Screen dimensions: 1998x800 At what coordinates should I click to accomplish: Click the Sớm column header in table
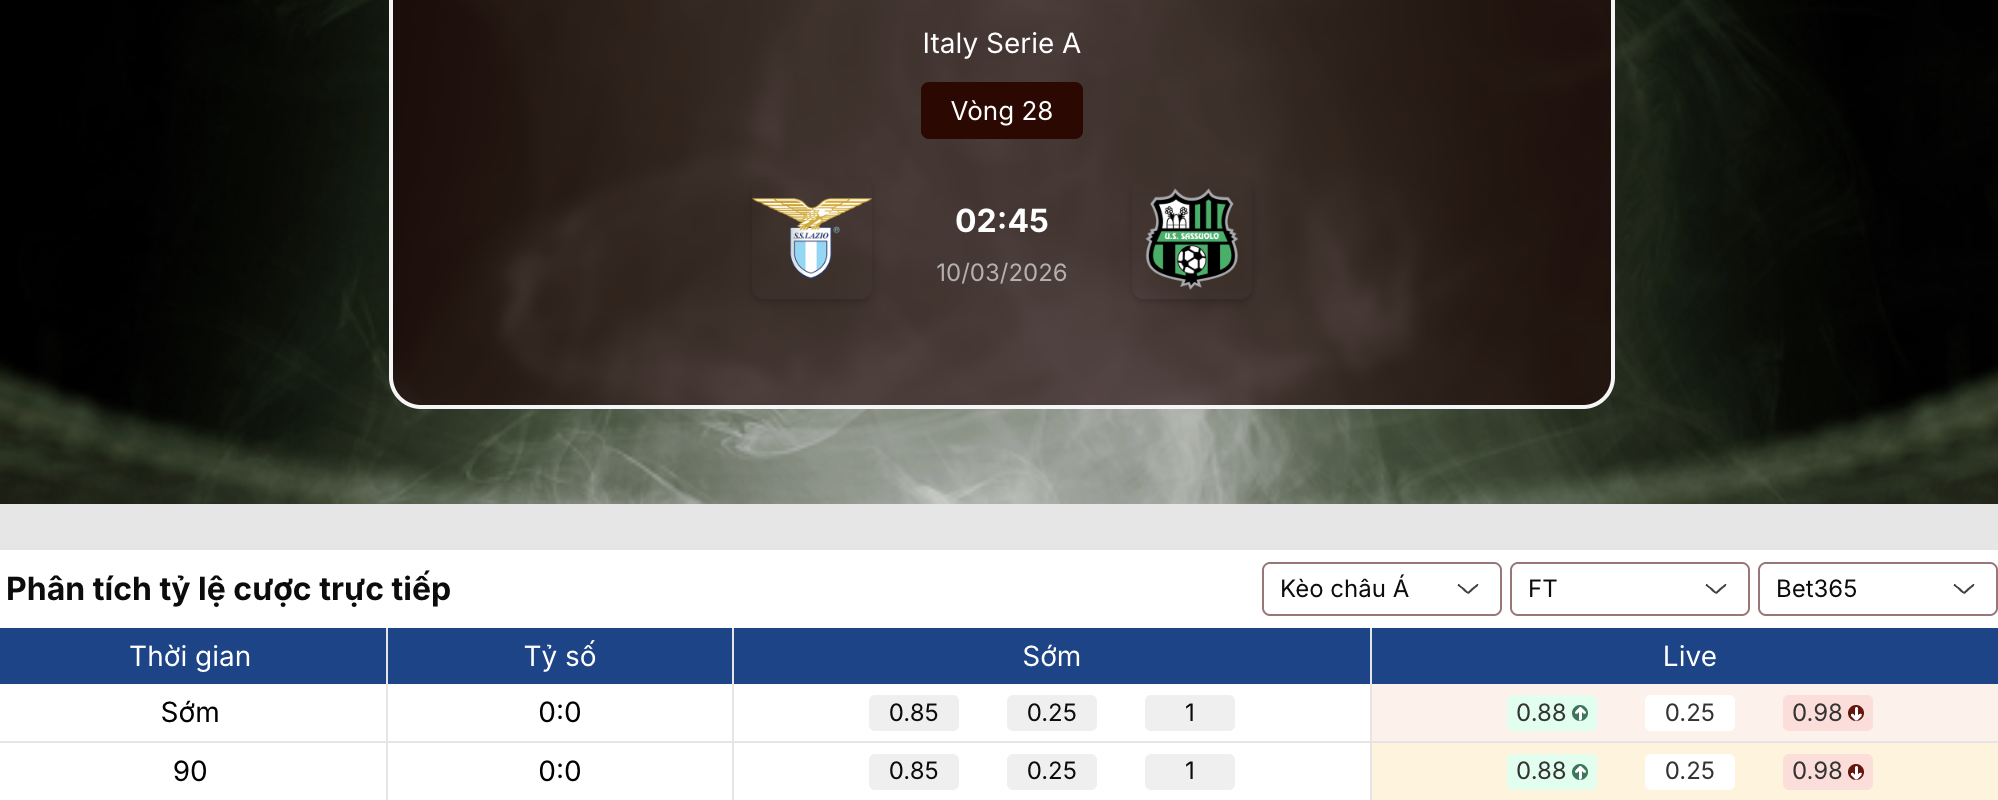coord(1051,656)
